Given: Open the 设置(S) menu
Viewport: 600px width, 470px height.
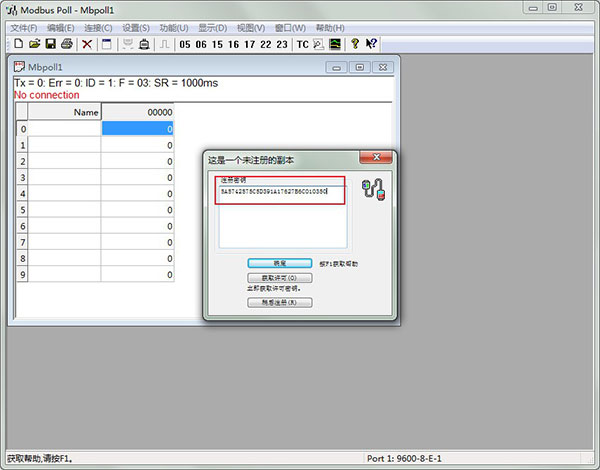Looking at the screenshot, I should [x=136, y=27].
